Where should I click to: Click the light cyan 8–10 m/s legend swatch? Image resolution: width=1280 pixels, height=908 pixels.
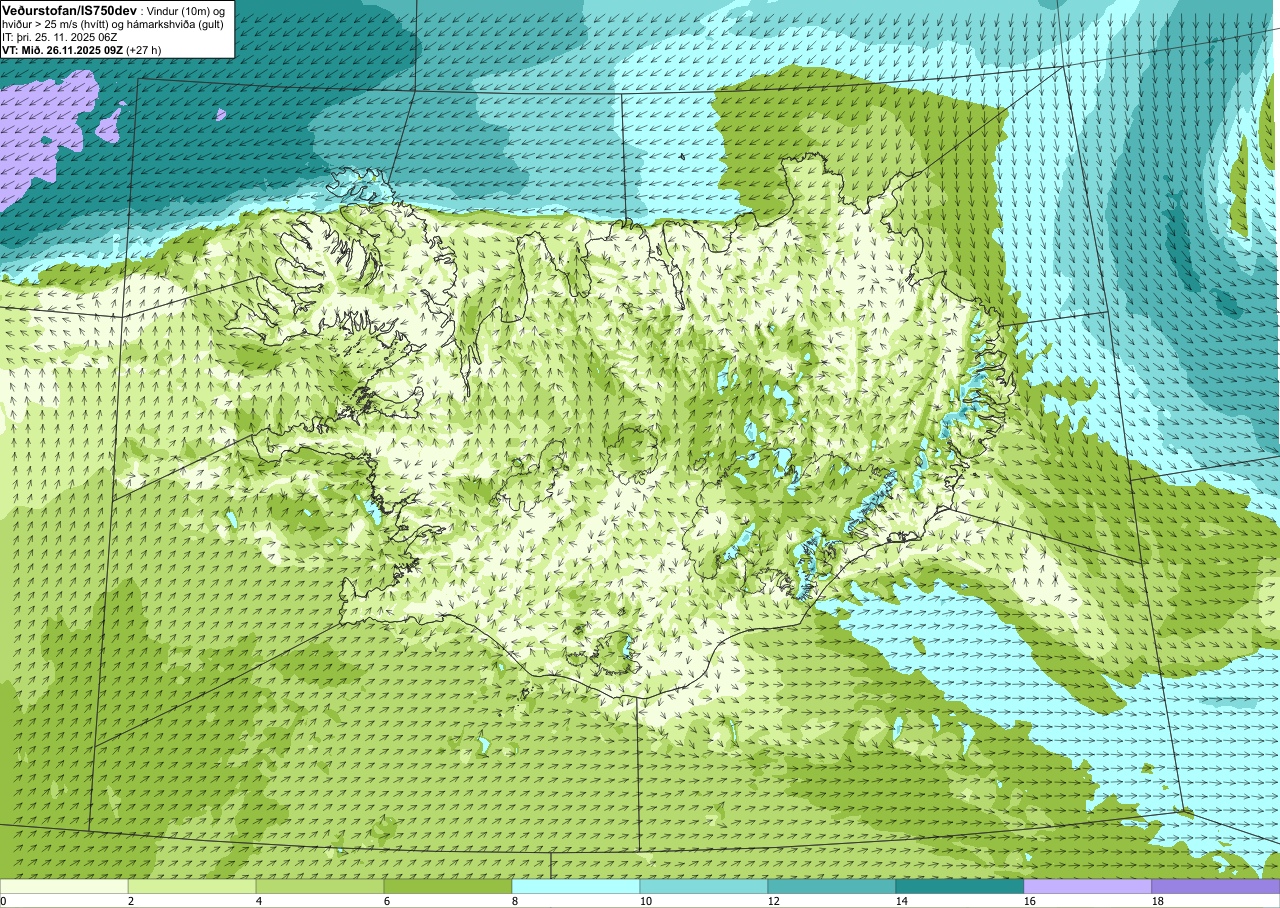(576, 886)
